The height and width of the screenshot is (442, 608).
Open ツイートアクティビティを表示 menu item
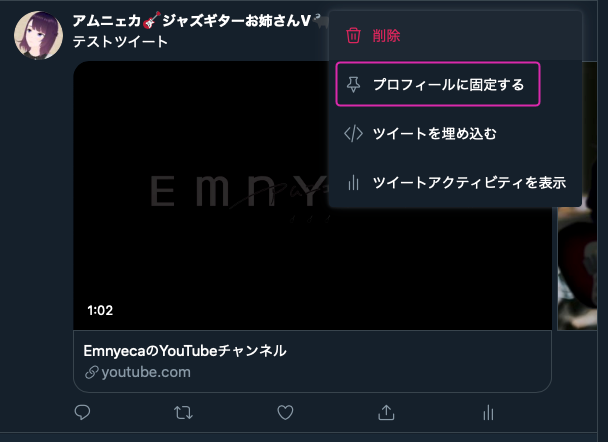pos(455,182)
